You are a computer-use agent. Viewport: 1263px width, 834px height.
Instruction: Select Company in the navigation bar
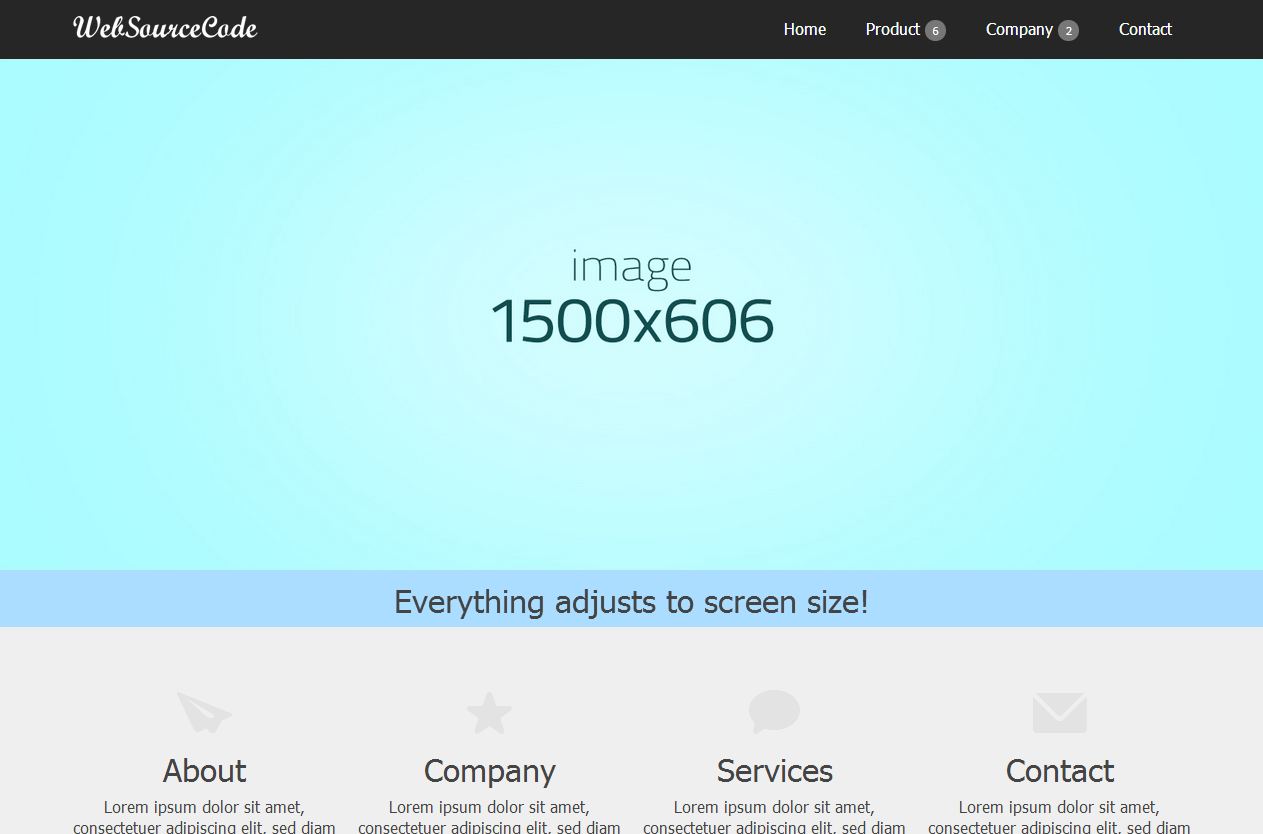(1019, 29)
